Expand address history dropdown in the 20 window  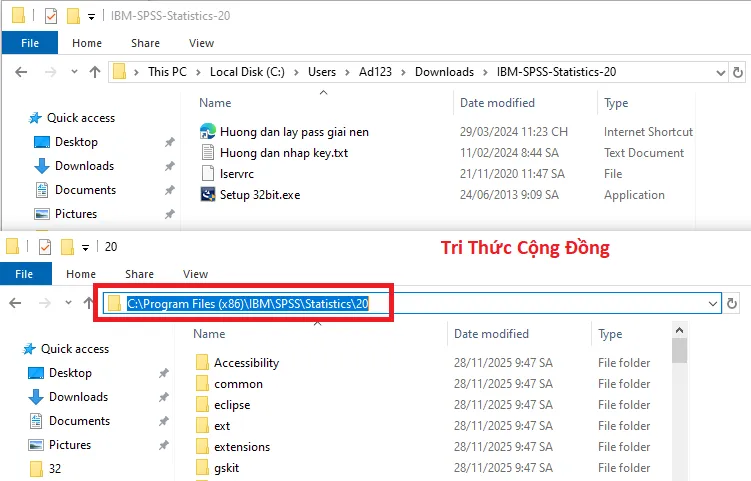tap(713, 304)
